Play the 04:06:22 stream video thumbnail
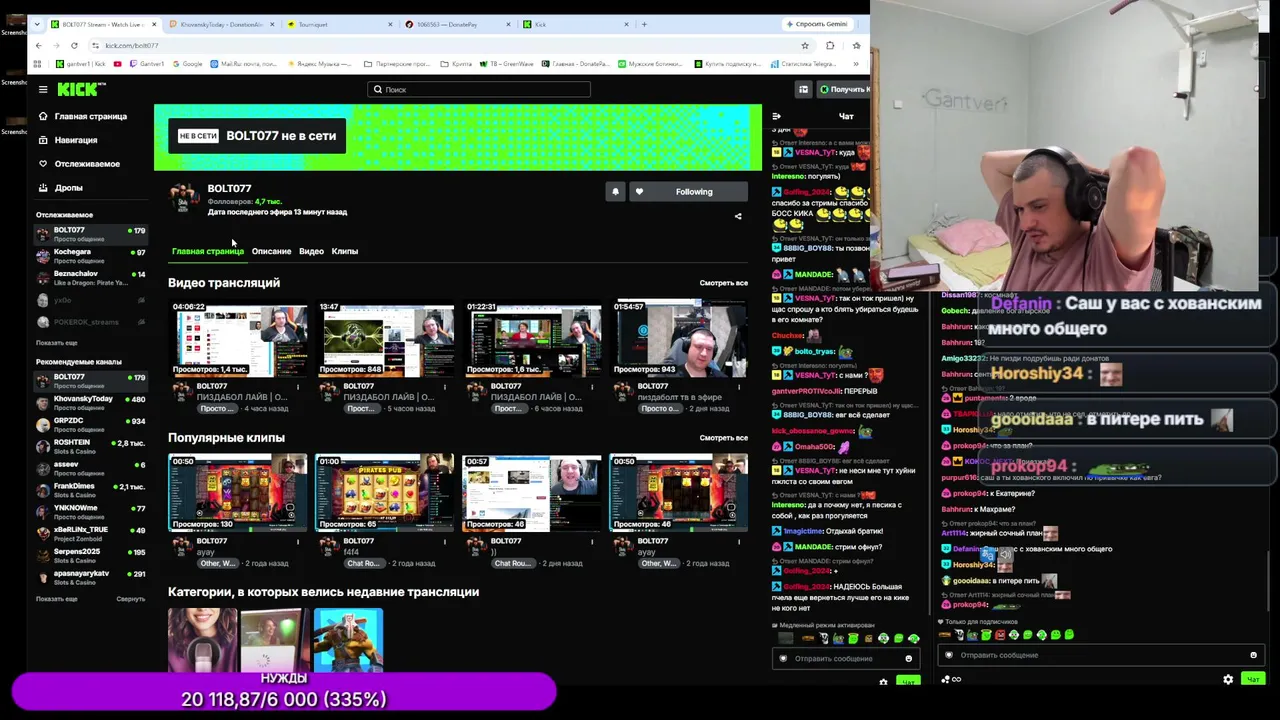1280x720 pixels. (x=237, y=339)
